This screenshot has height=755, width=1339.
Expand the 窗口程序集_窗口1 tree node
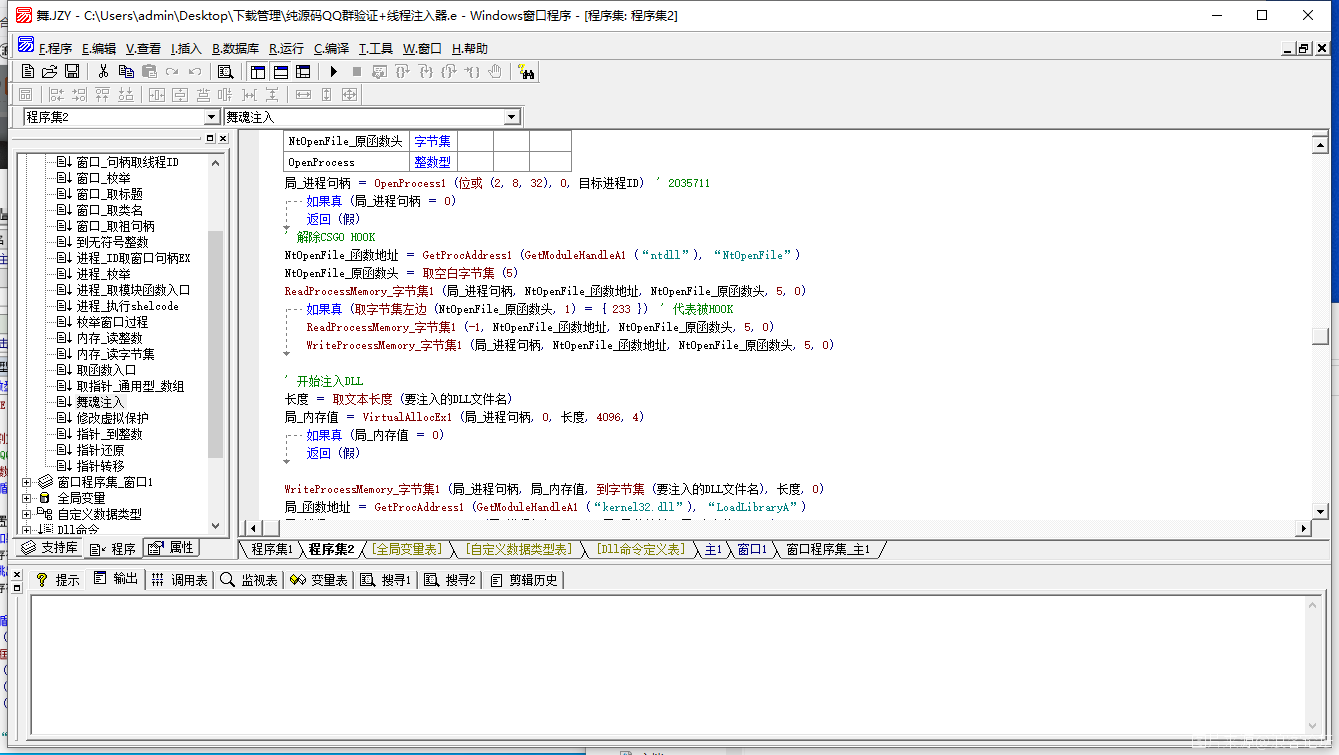(x=27, y=482)
